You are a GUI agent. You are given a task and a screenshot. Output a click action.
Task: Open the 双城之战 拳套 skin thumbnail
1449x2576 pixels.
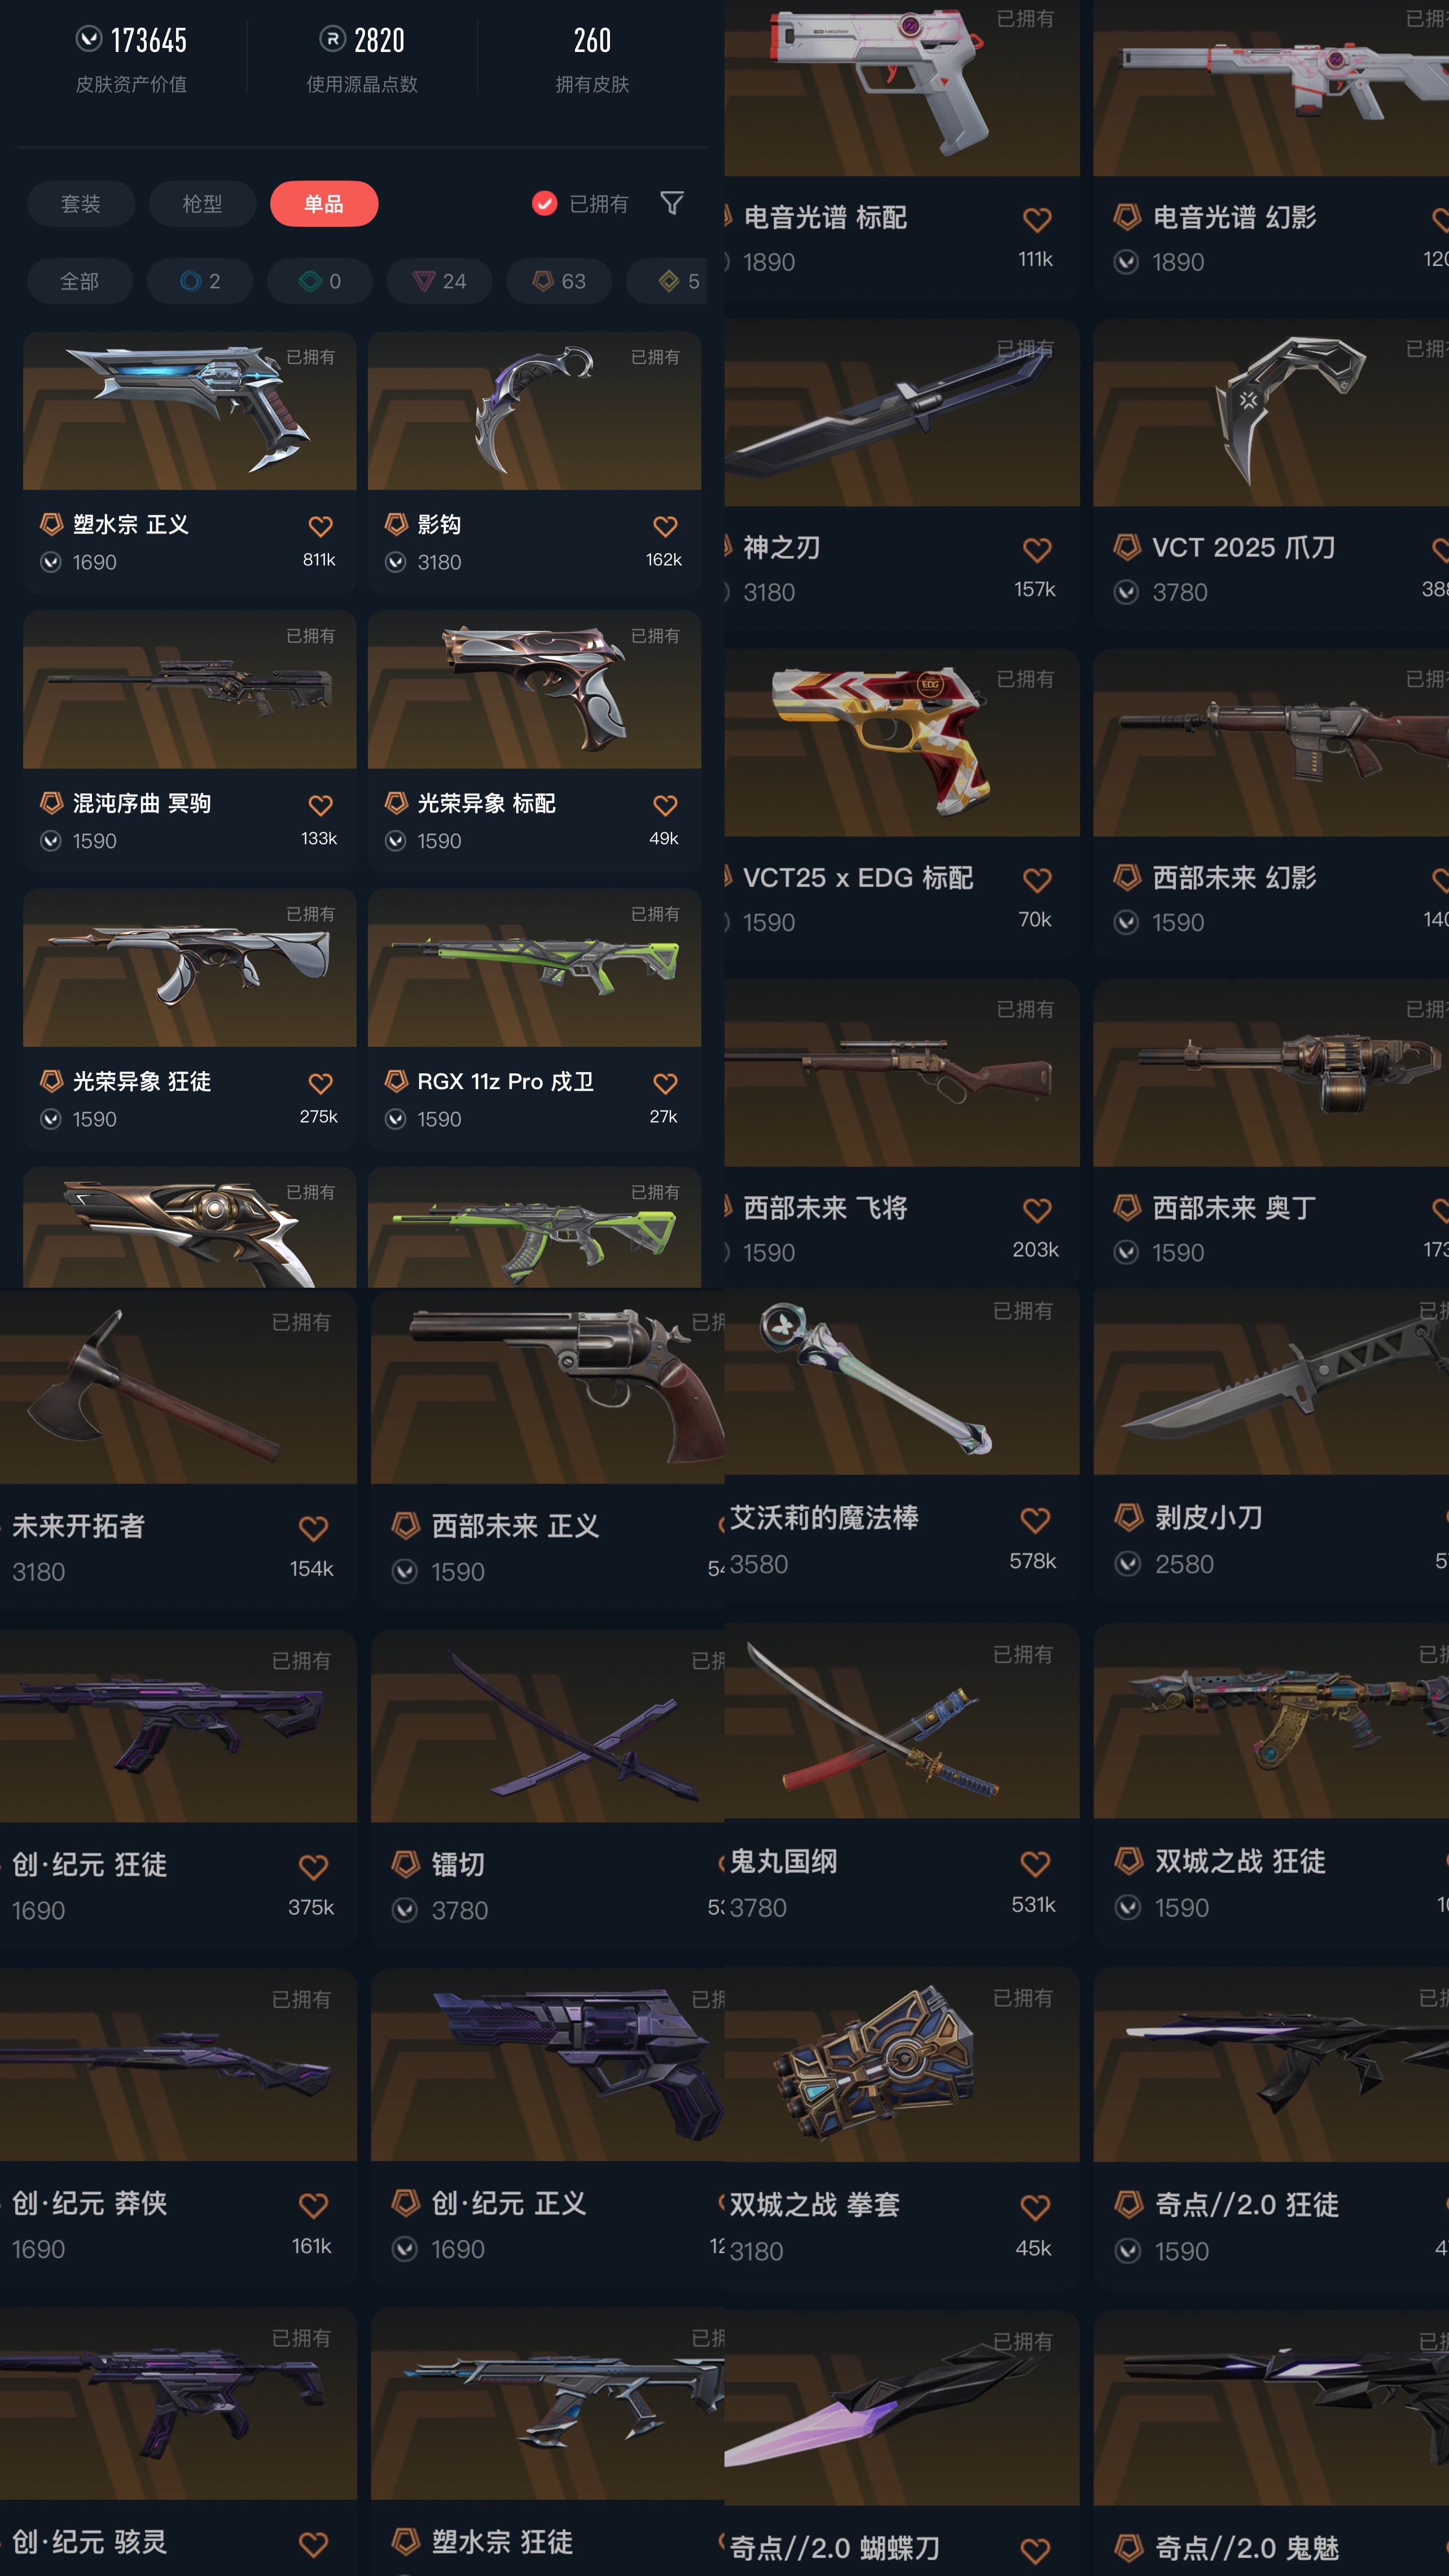(901, 2065)
